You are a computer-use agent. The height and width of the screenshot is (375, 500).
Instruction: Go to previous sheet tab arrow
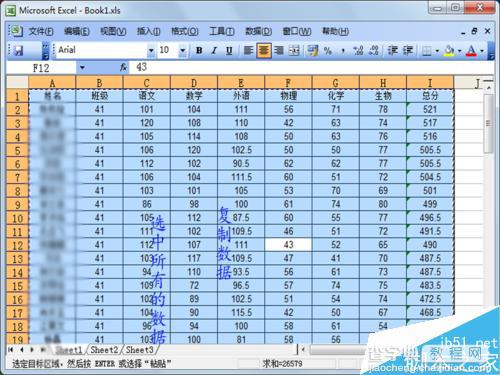tap(22, 350)
